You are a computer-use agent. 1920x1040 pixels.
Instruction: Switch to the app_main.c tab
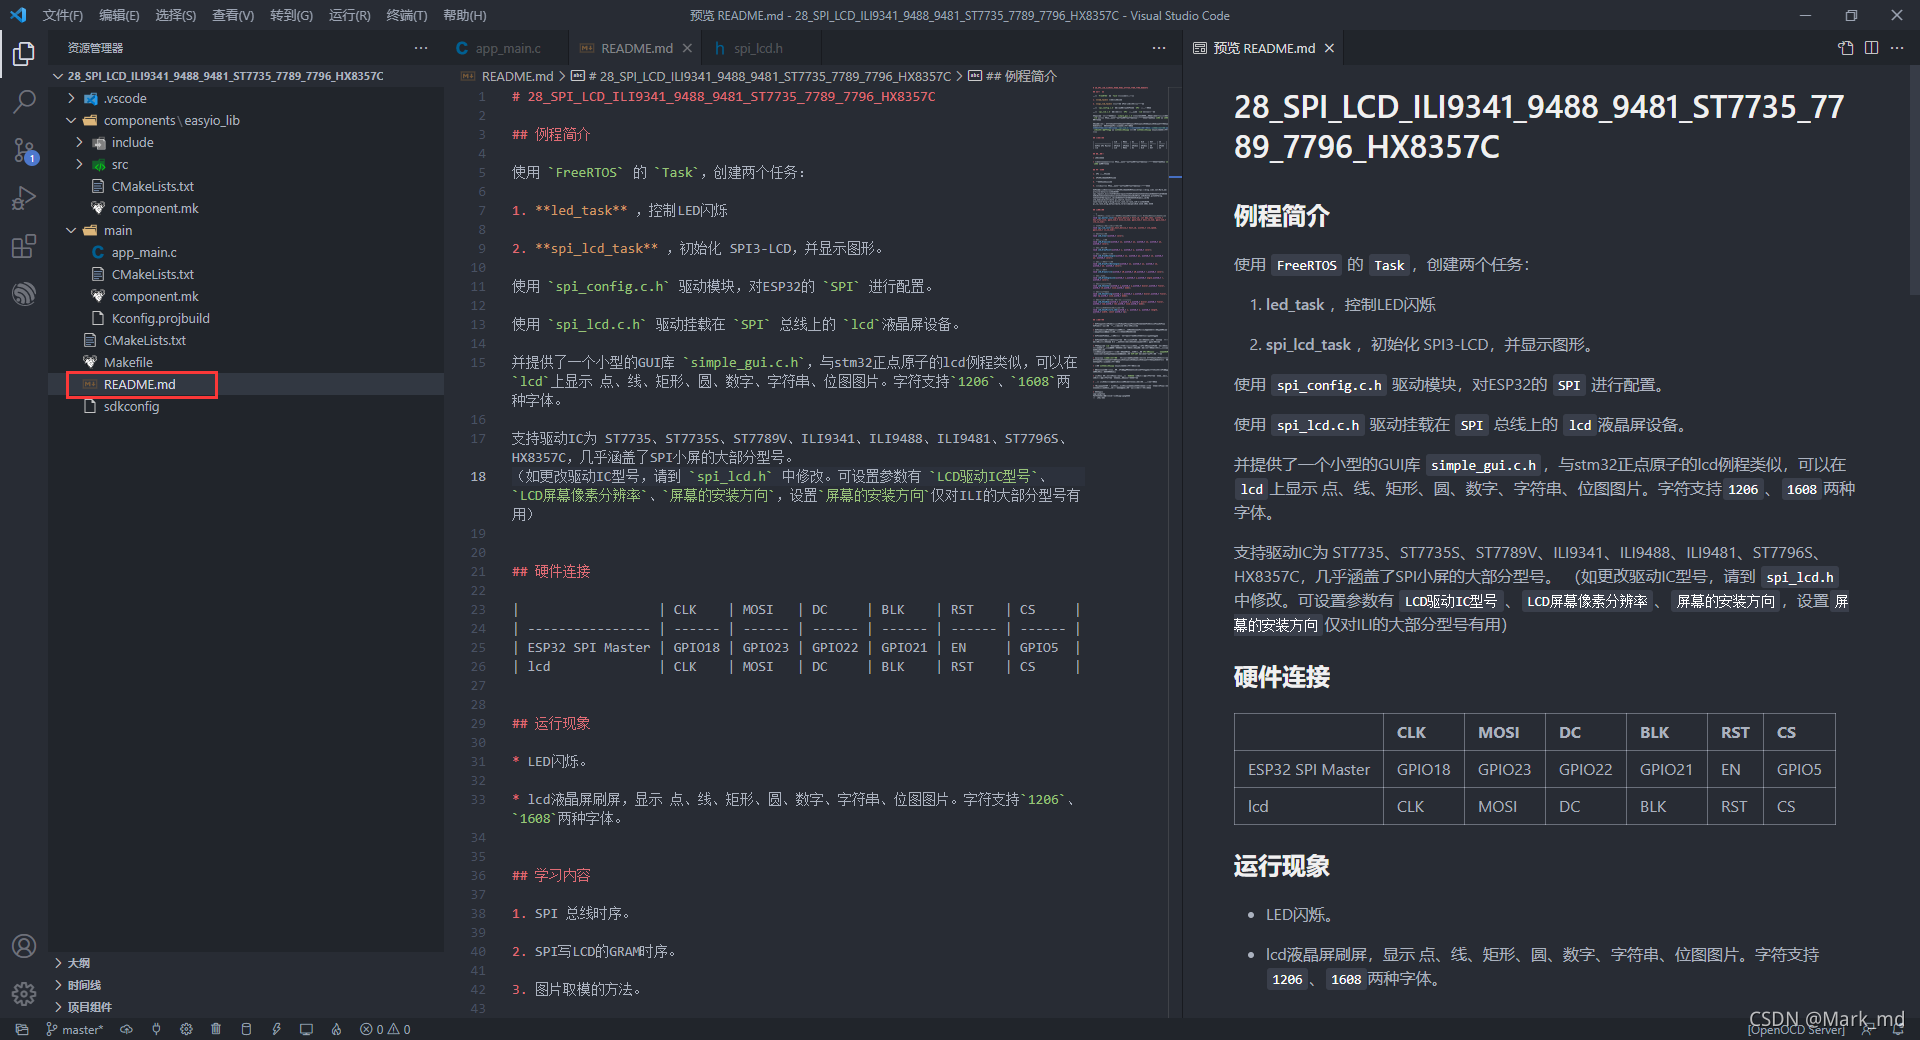507,48
